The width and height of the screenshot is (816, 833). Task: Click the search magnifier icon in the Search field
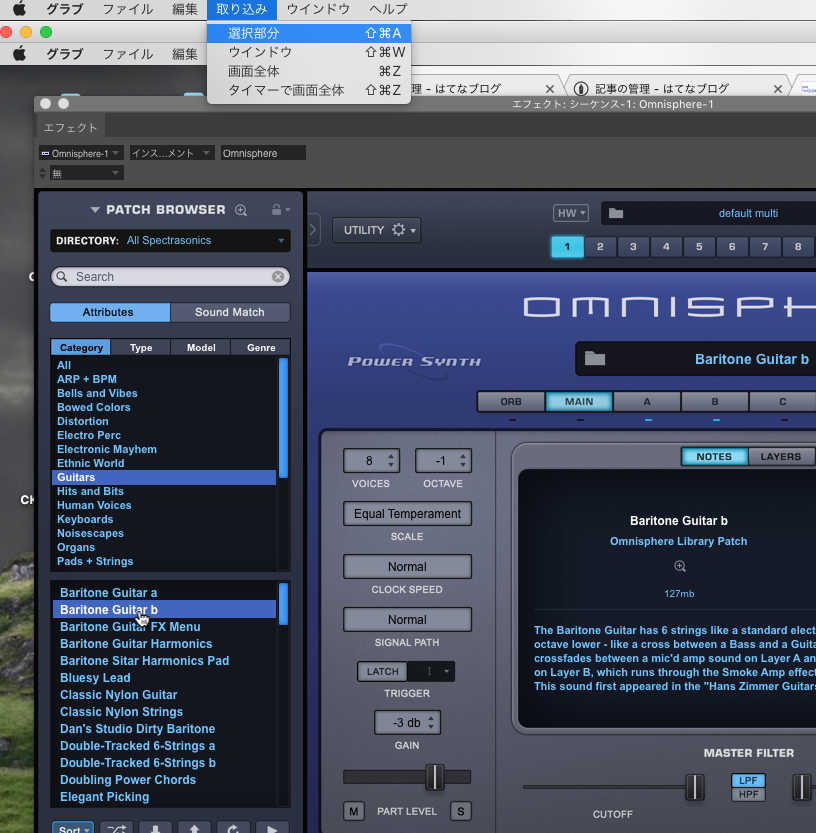[62, 276]
